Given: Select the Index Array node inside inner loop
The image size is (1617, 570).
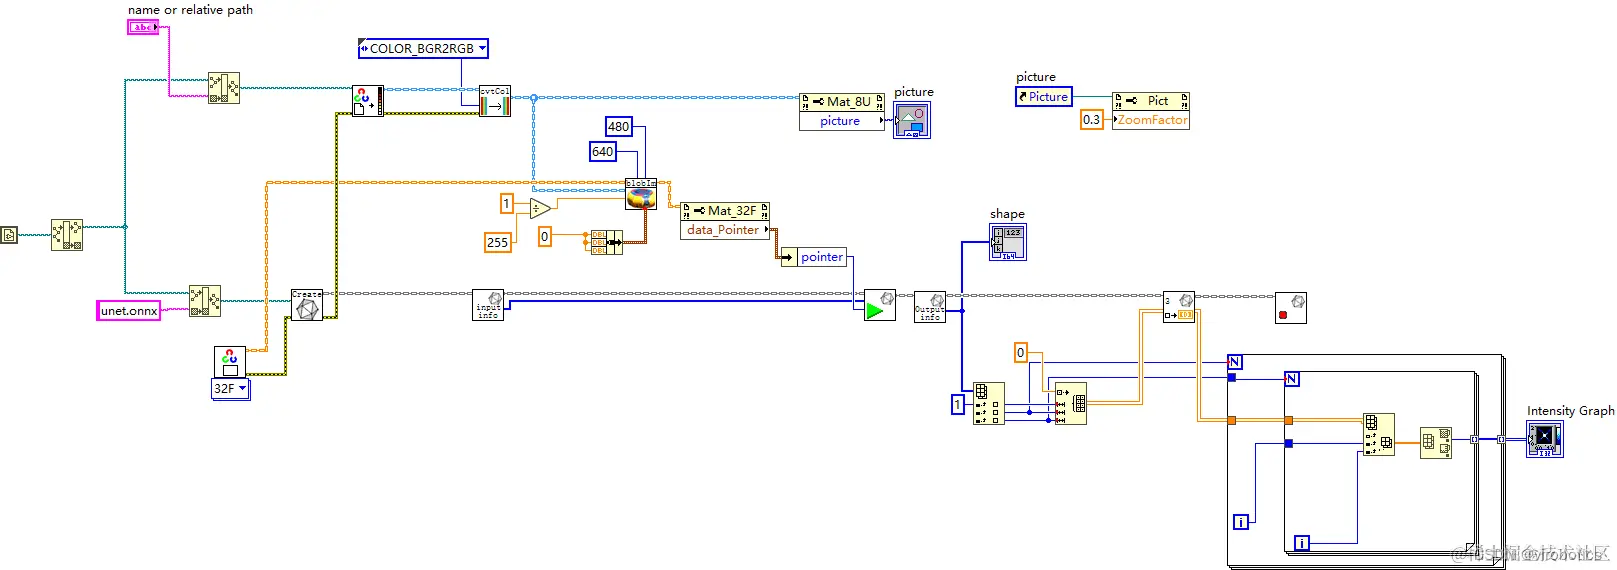Looking at the screenshot, I should coord(1379,434).
